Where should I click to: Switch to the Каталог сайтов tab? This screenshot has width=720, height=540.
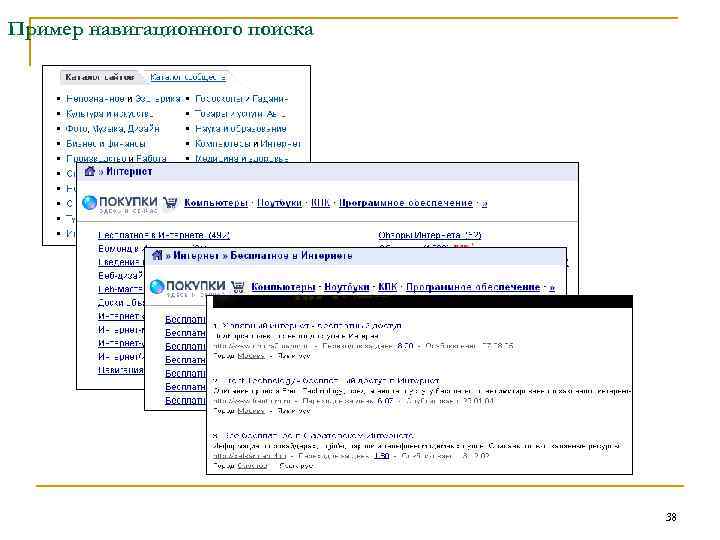(100, 77)
